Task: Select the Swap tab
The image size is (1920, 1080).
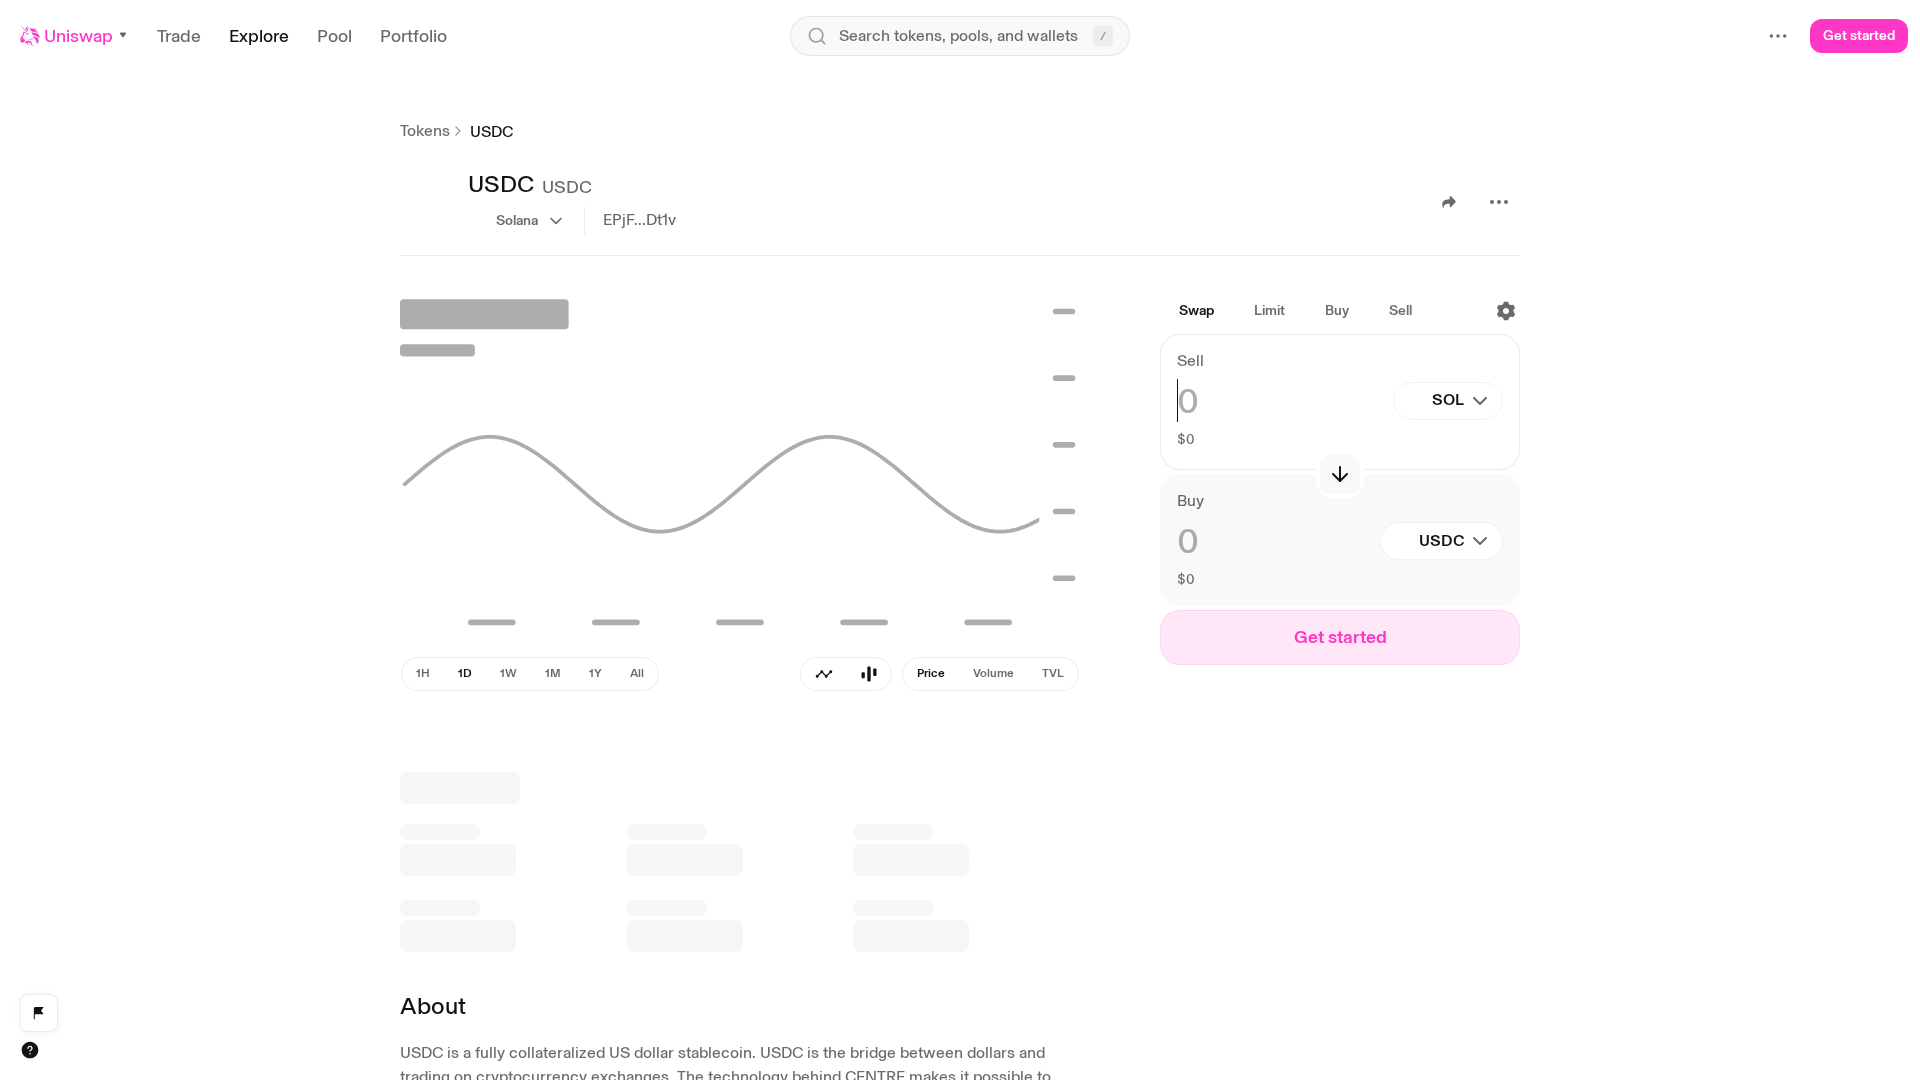Action: (1197, 311)
